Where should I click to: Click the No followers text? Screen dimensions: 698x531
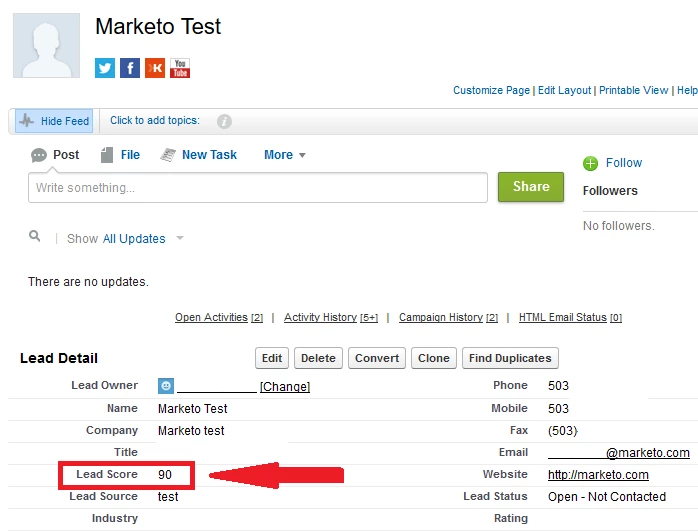click(619, 226)
